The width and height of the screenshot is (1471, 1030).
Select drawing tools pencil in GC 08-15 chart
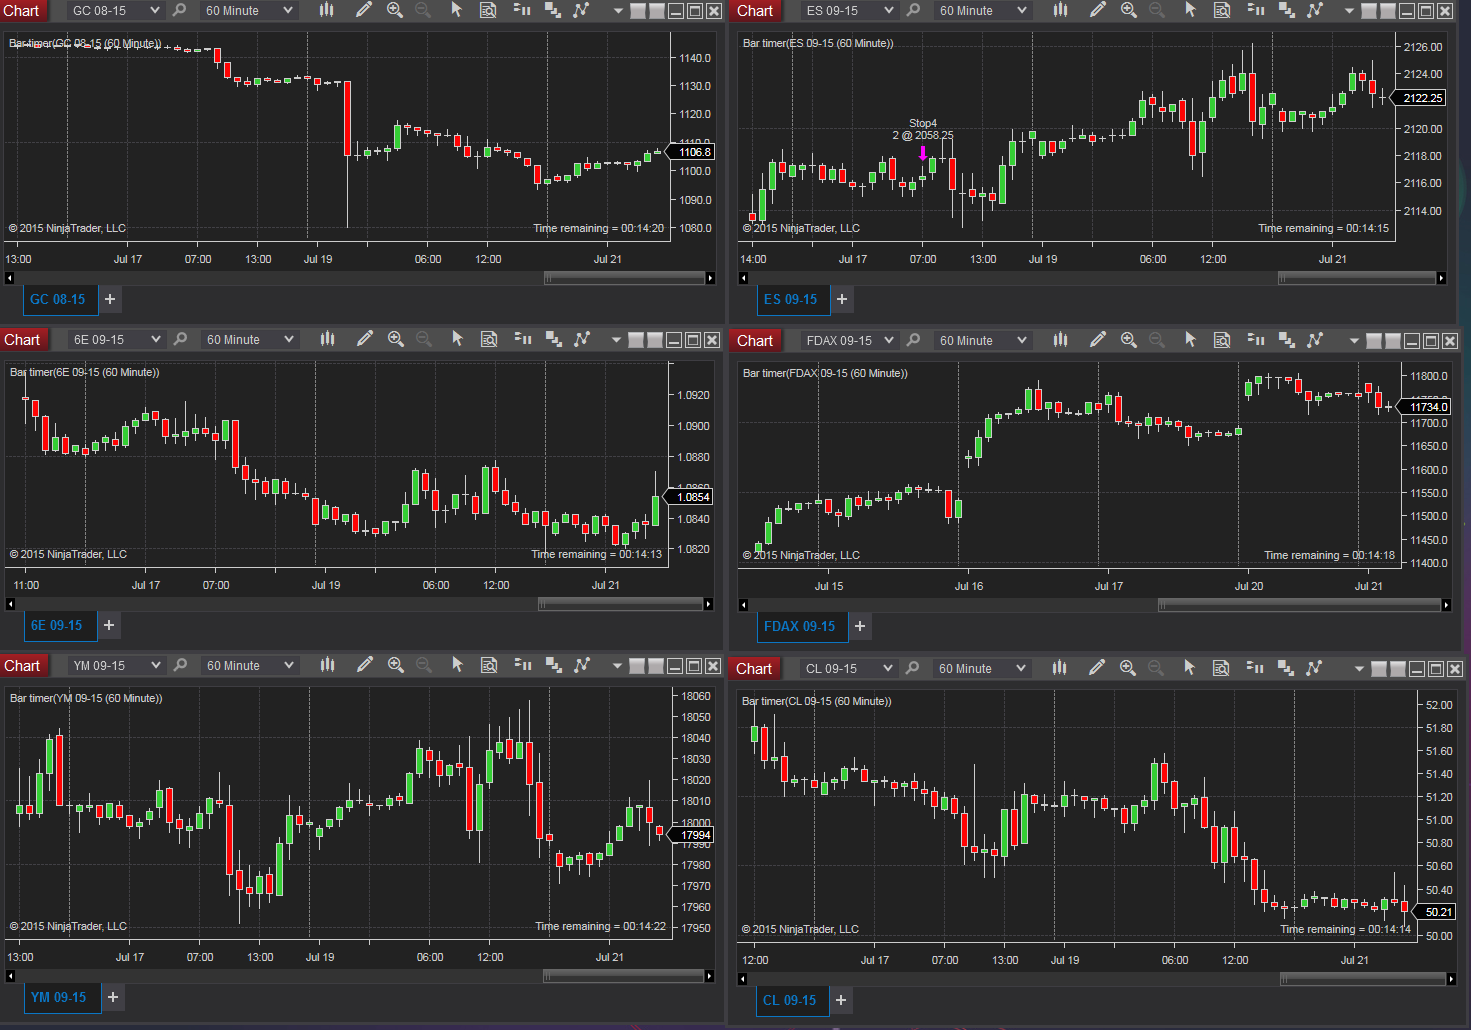pos(364,10)
